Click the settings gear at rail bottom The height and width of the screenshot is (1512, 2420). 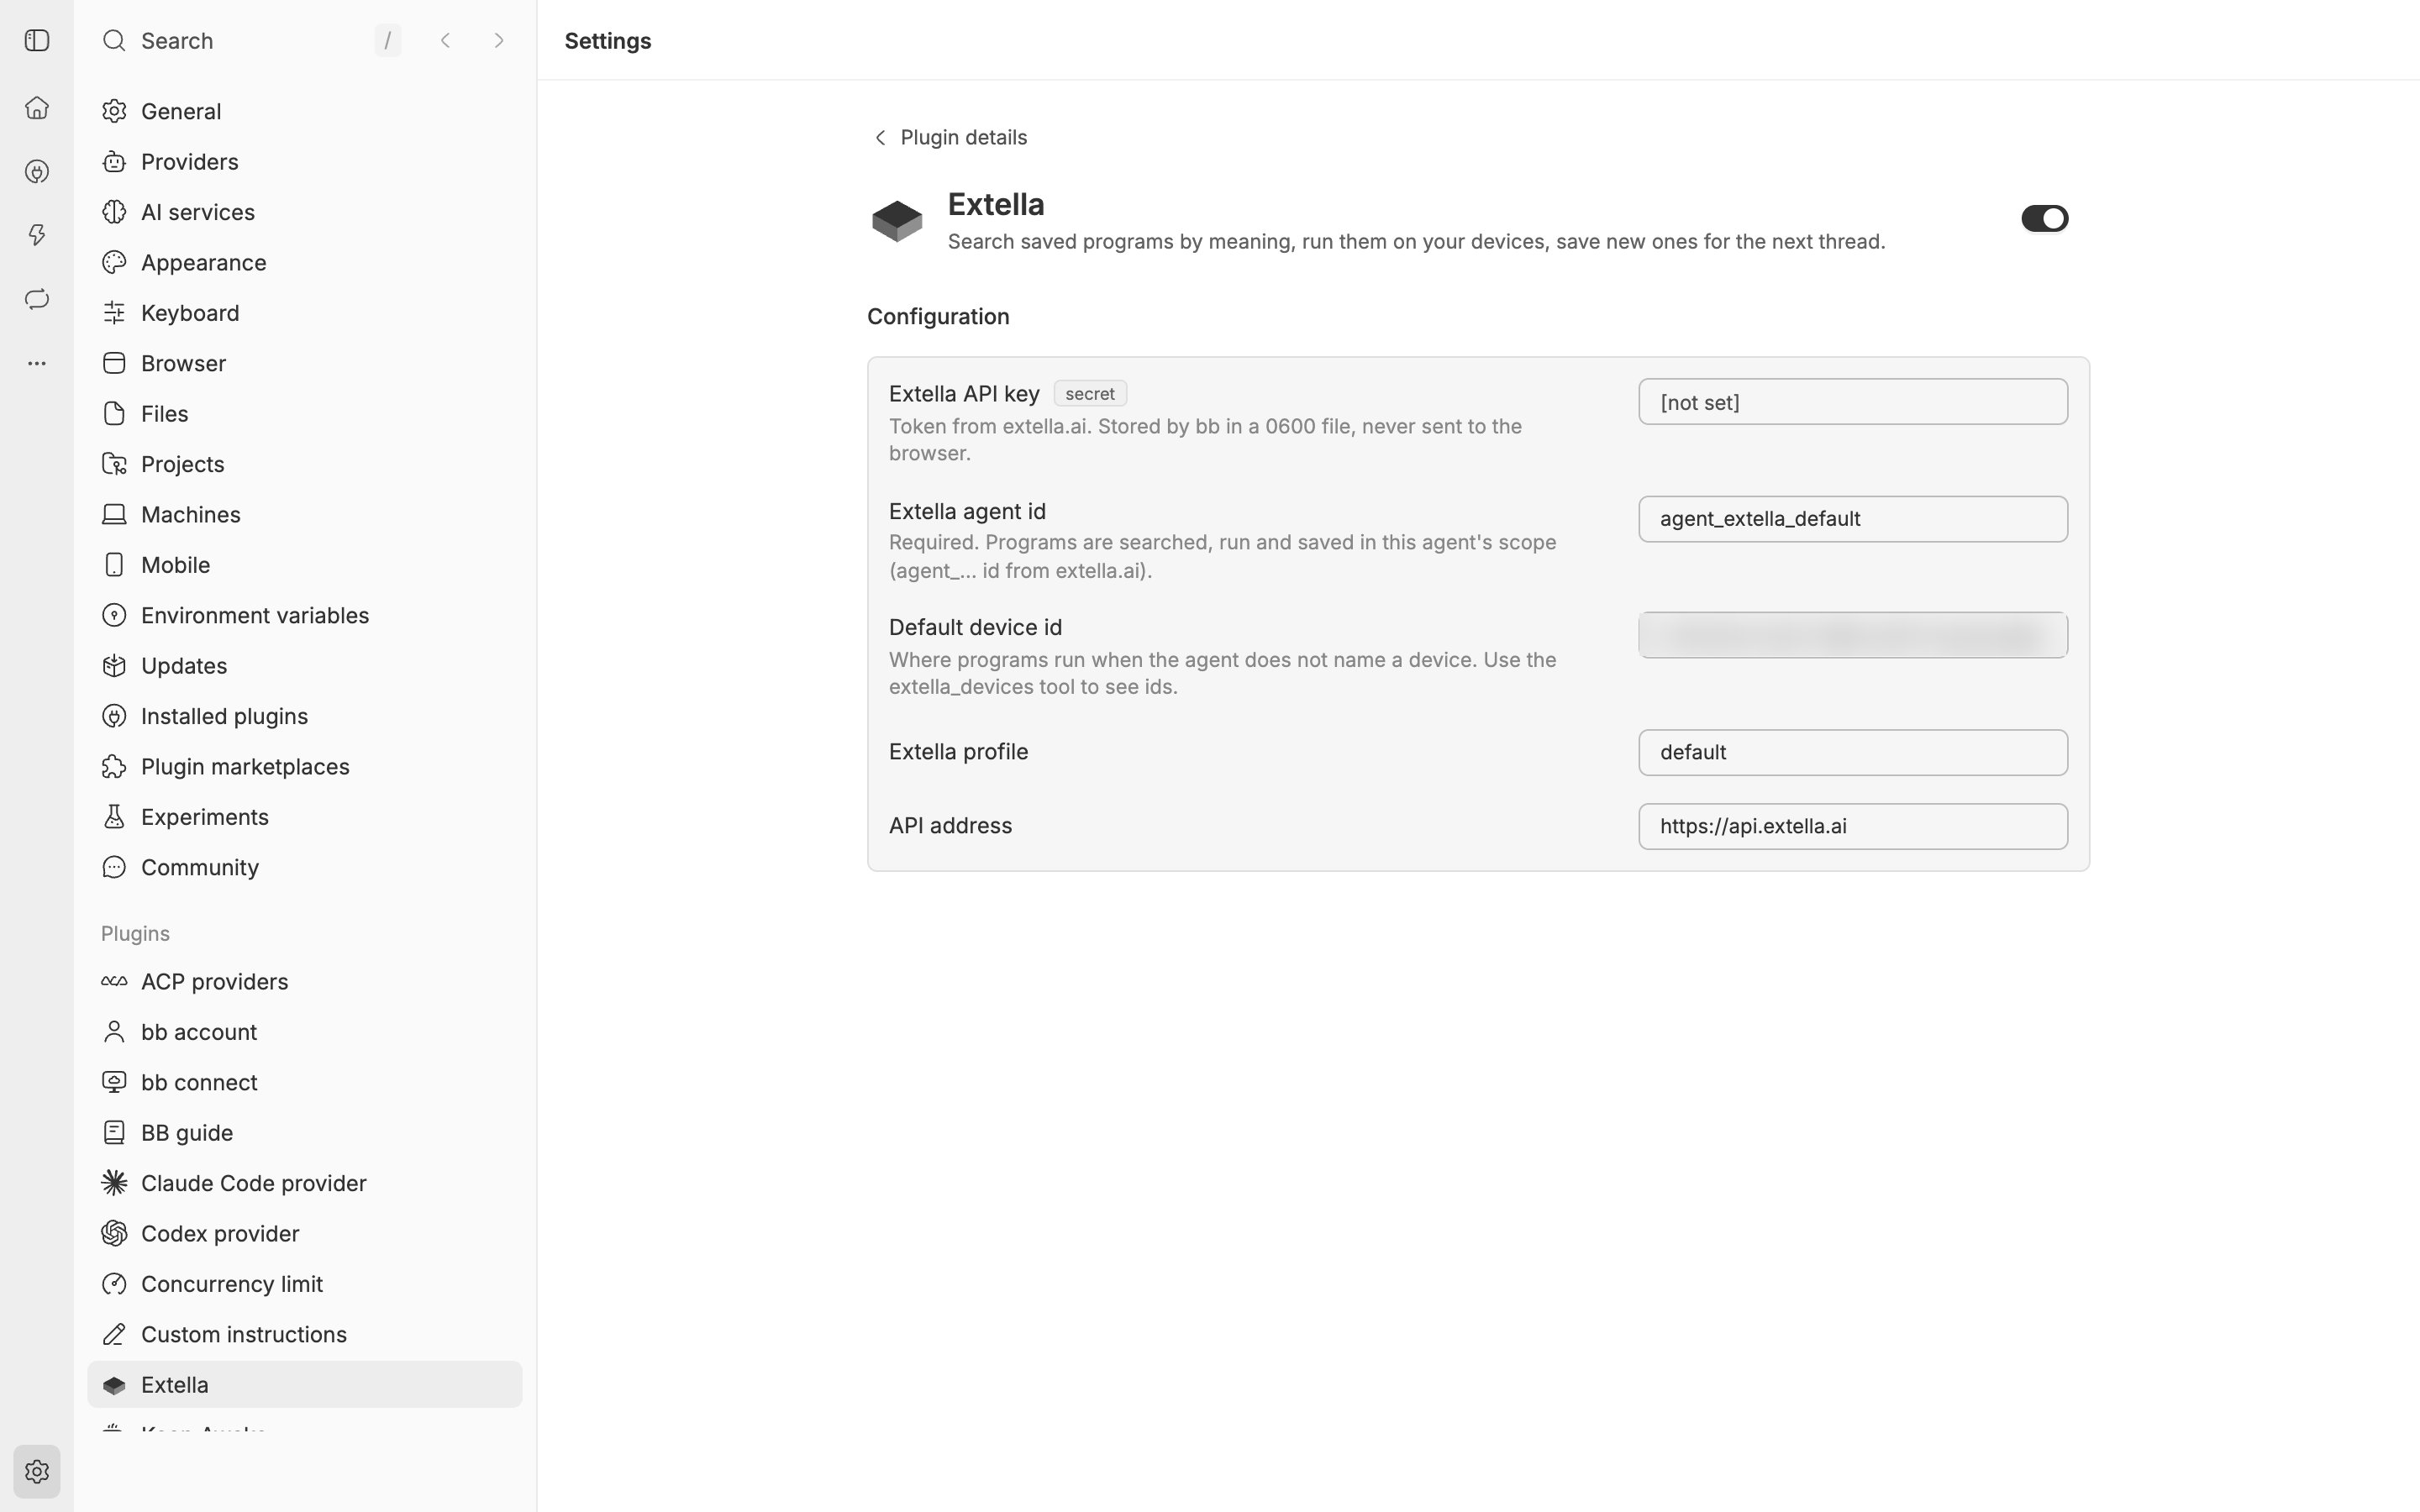point(37,1471)
